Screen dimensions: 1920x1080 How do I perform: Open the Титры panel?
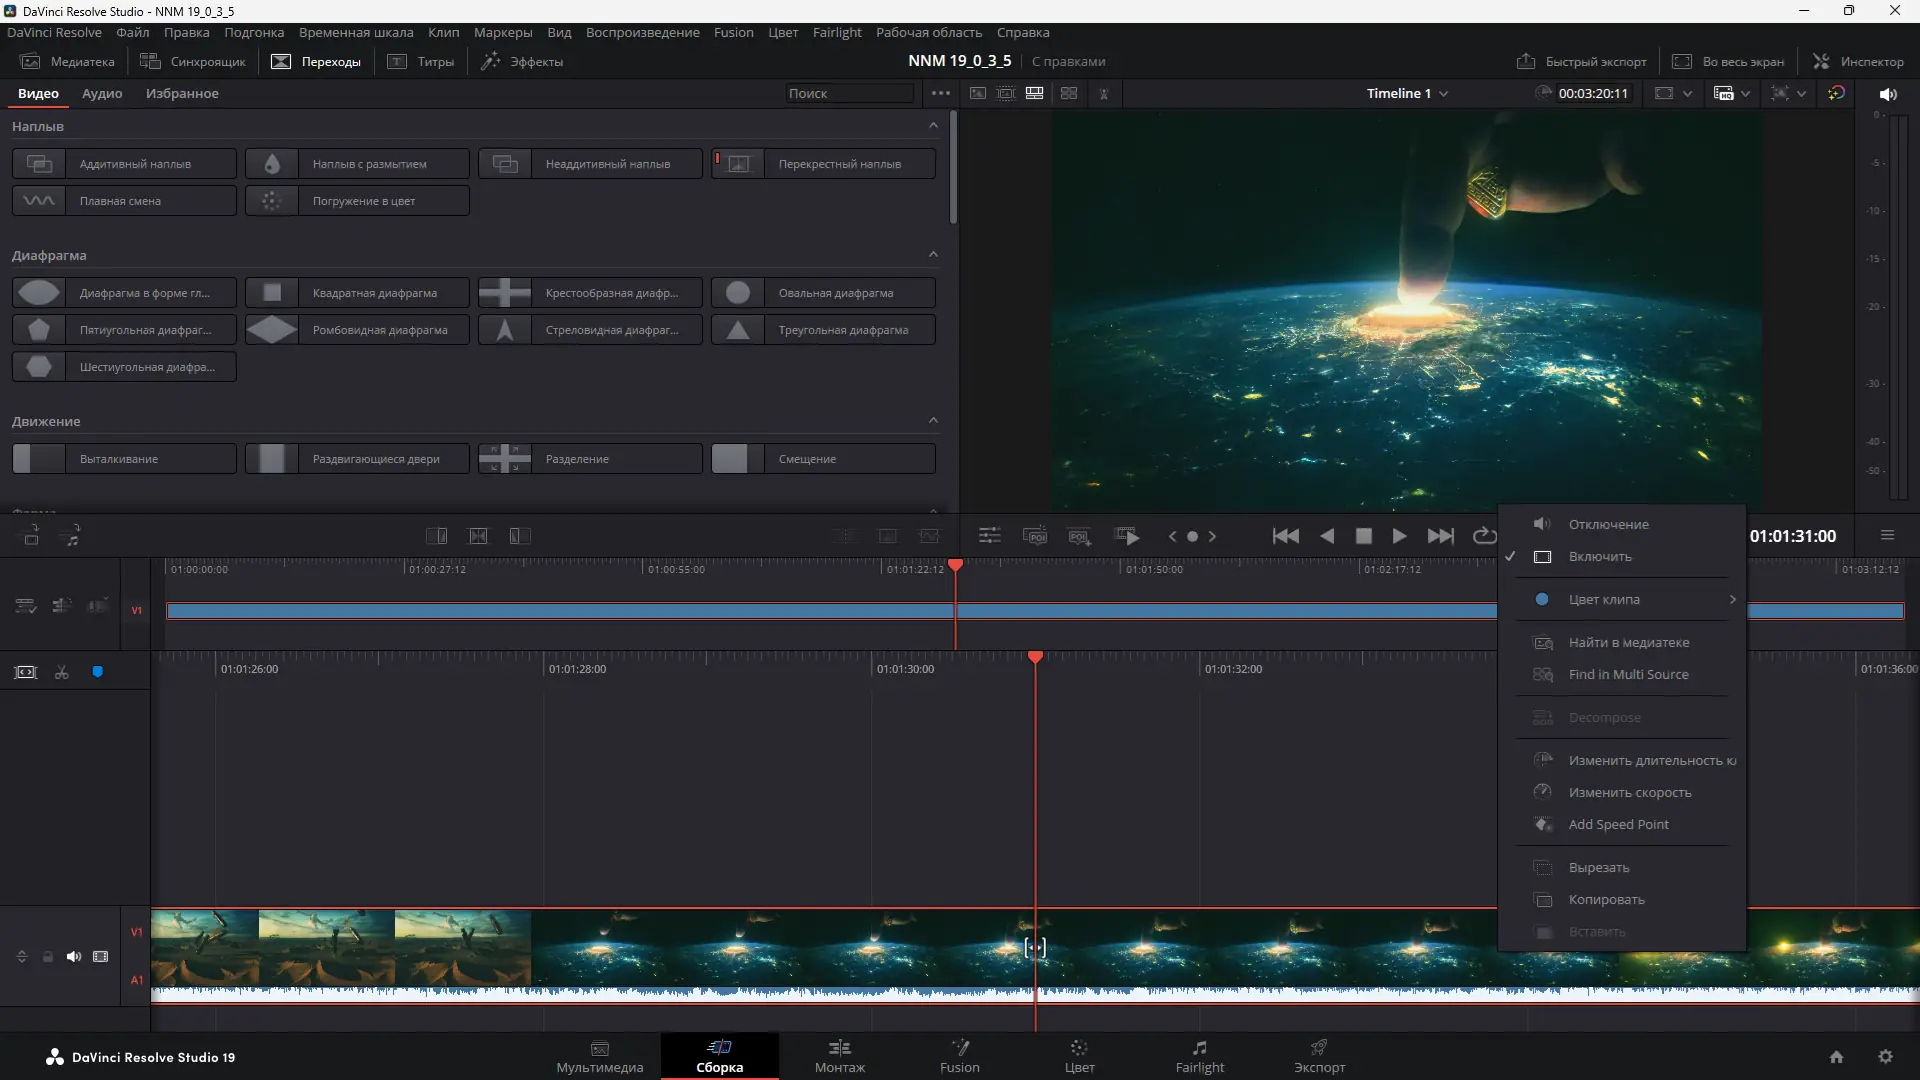421,61
